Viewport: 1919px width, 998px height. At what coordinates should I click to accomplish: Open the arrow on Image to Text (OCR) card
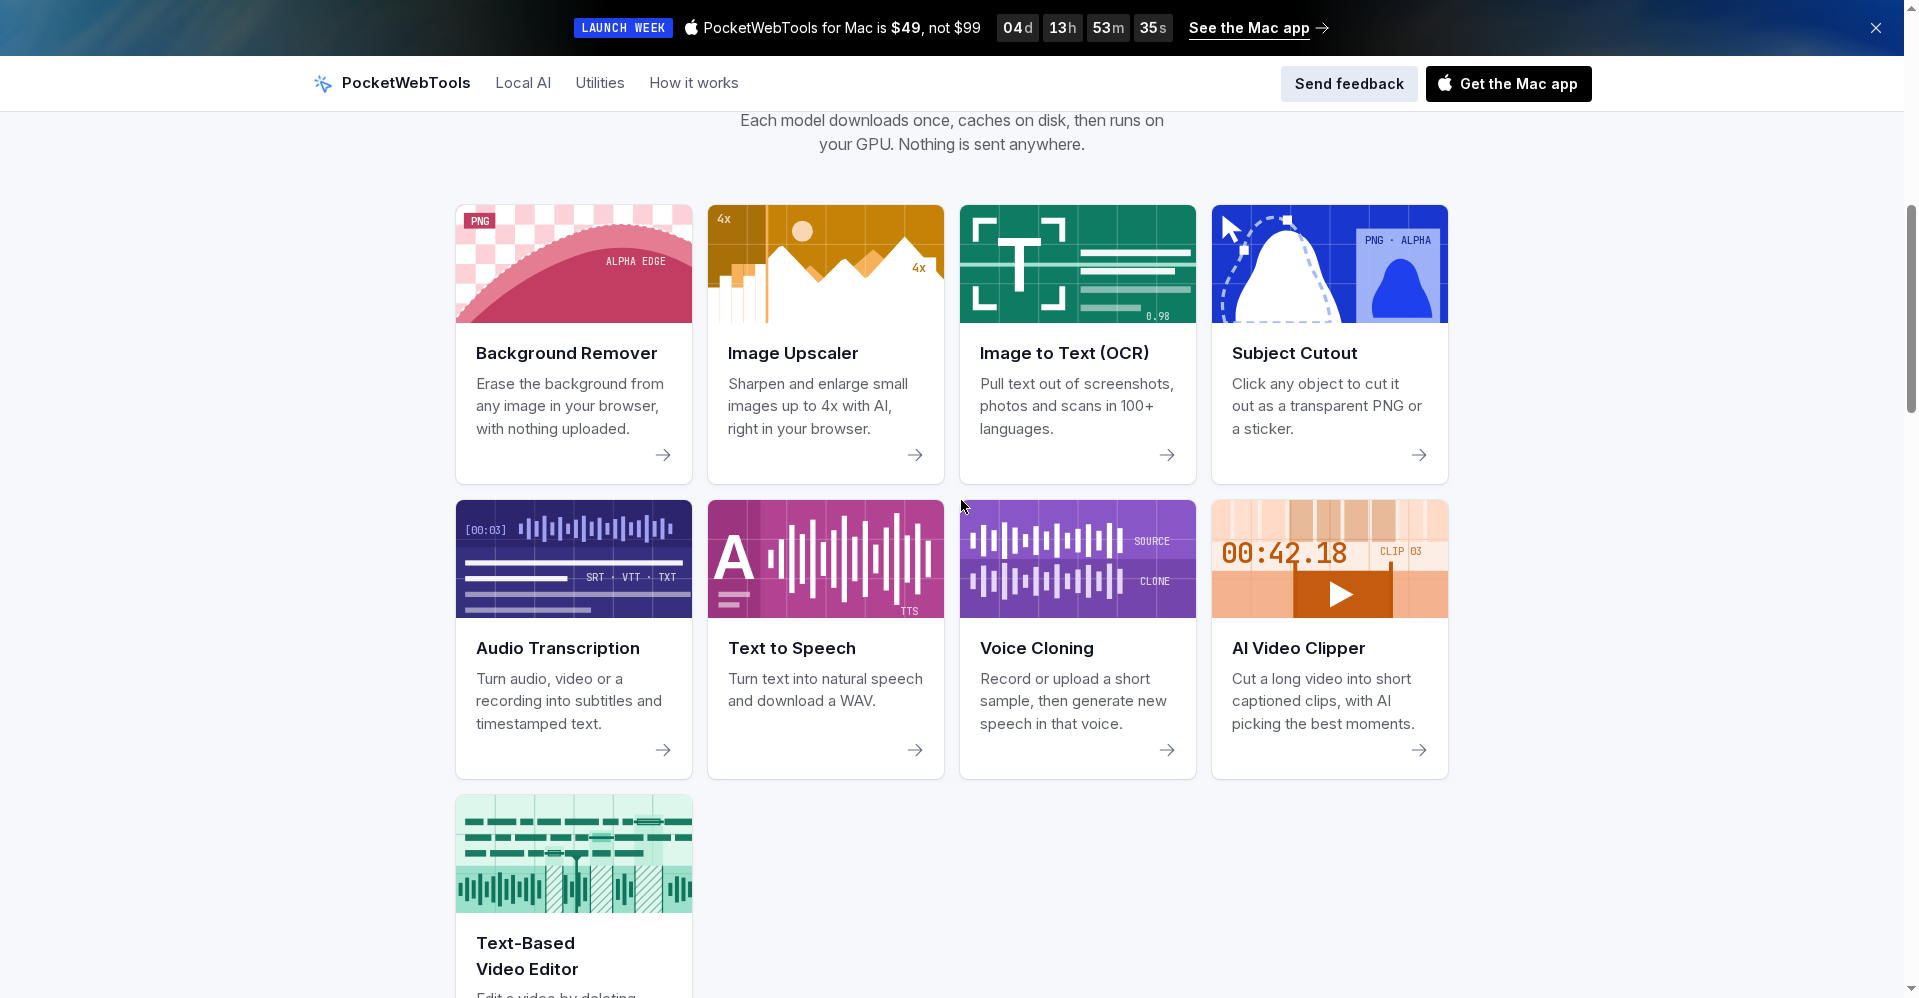pos(1167,455)
